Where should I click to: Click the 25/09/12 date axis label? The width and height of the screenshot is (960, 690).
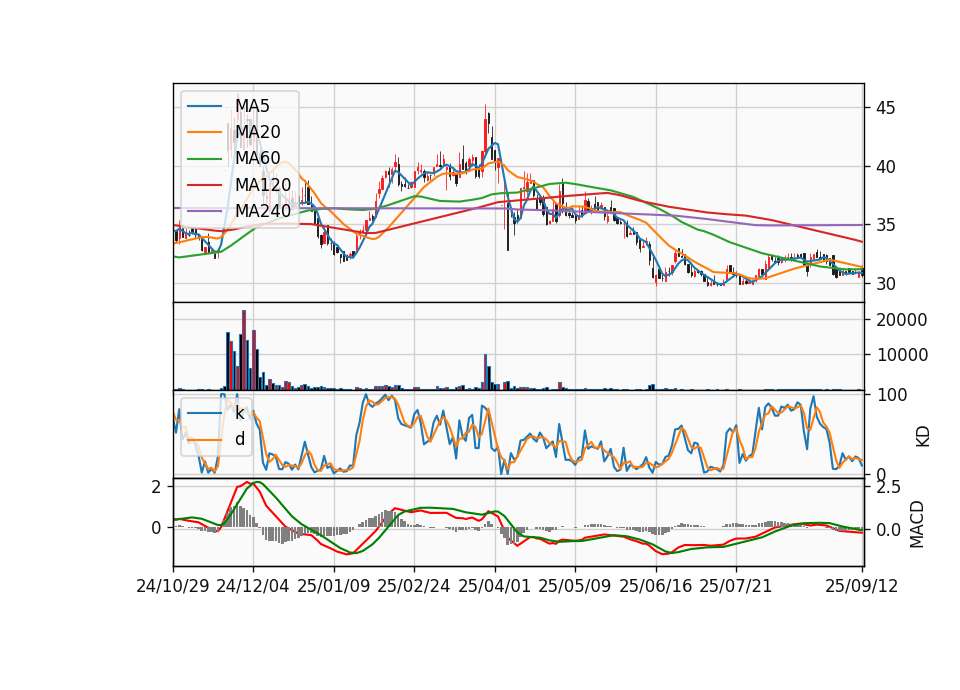pyautogui.click(x=862, y=586)
